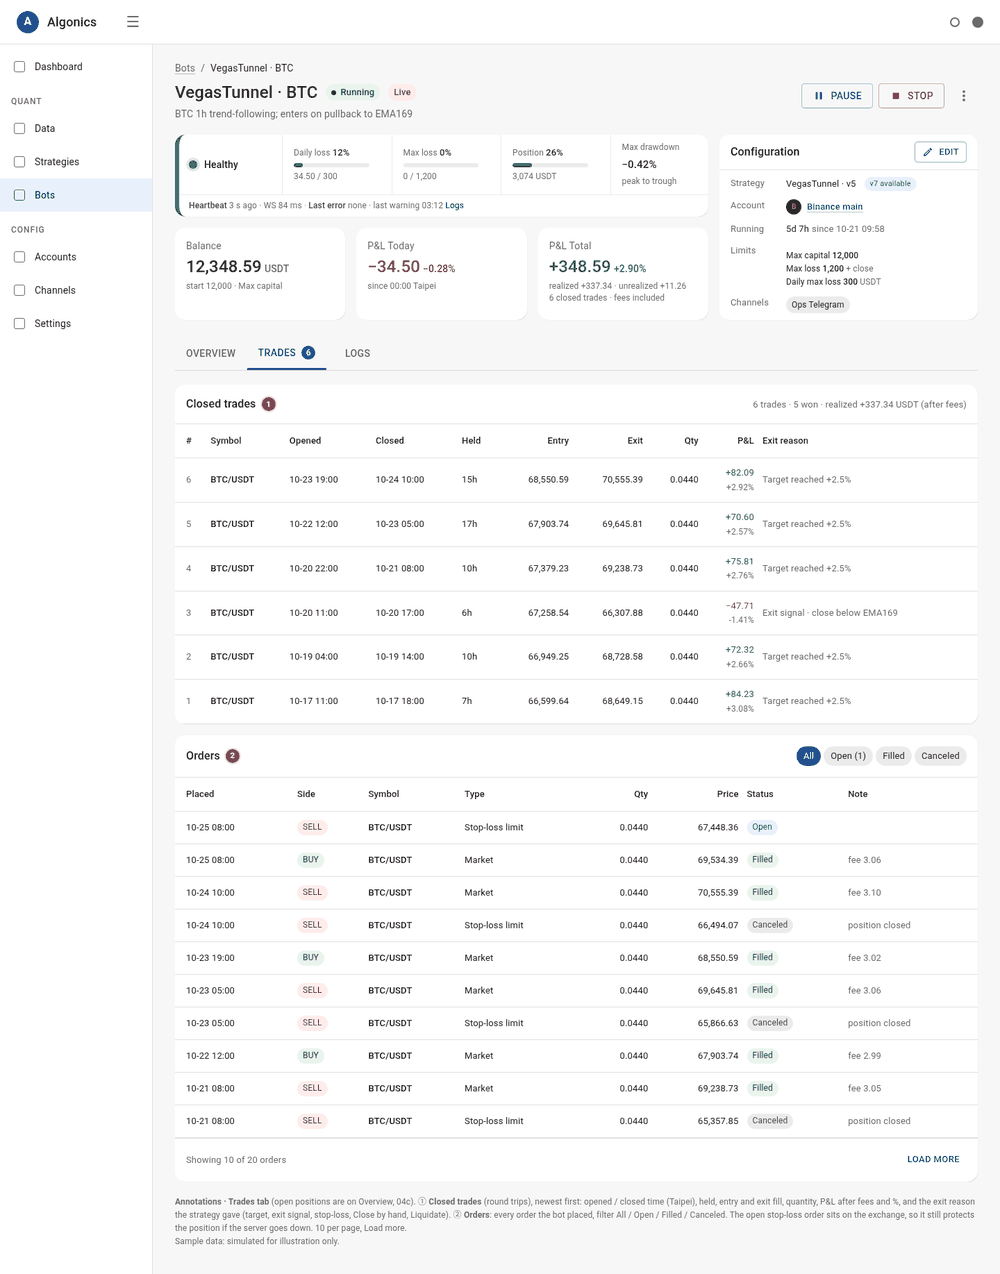
Task: Click the Algonics "A" logo icon
Action: click(x=28, y=22)
